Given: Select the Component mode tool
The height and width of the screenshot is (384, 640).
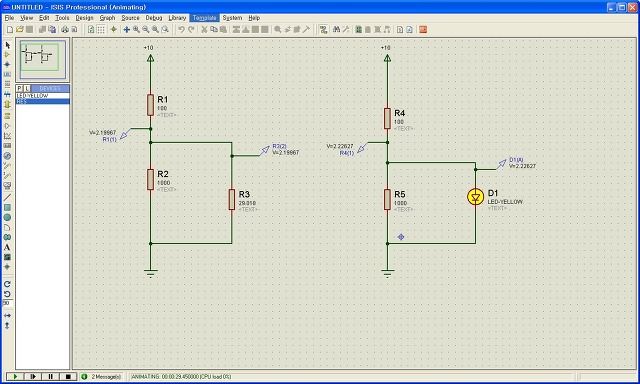Looking at the screenshot, I should point(7,55).
